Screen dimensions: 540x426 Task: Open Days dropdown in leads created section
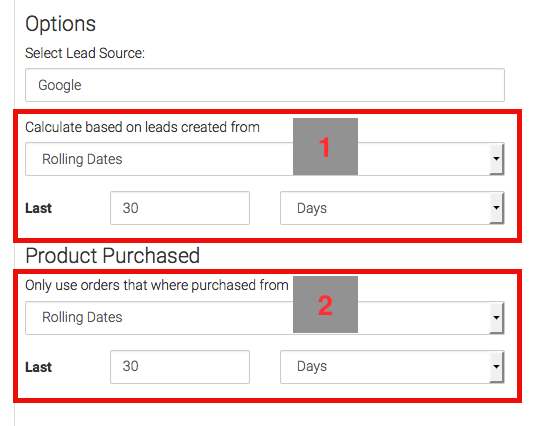coord(392,208)
